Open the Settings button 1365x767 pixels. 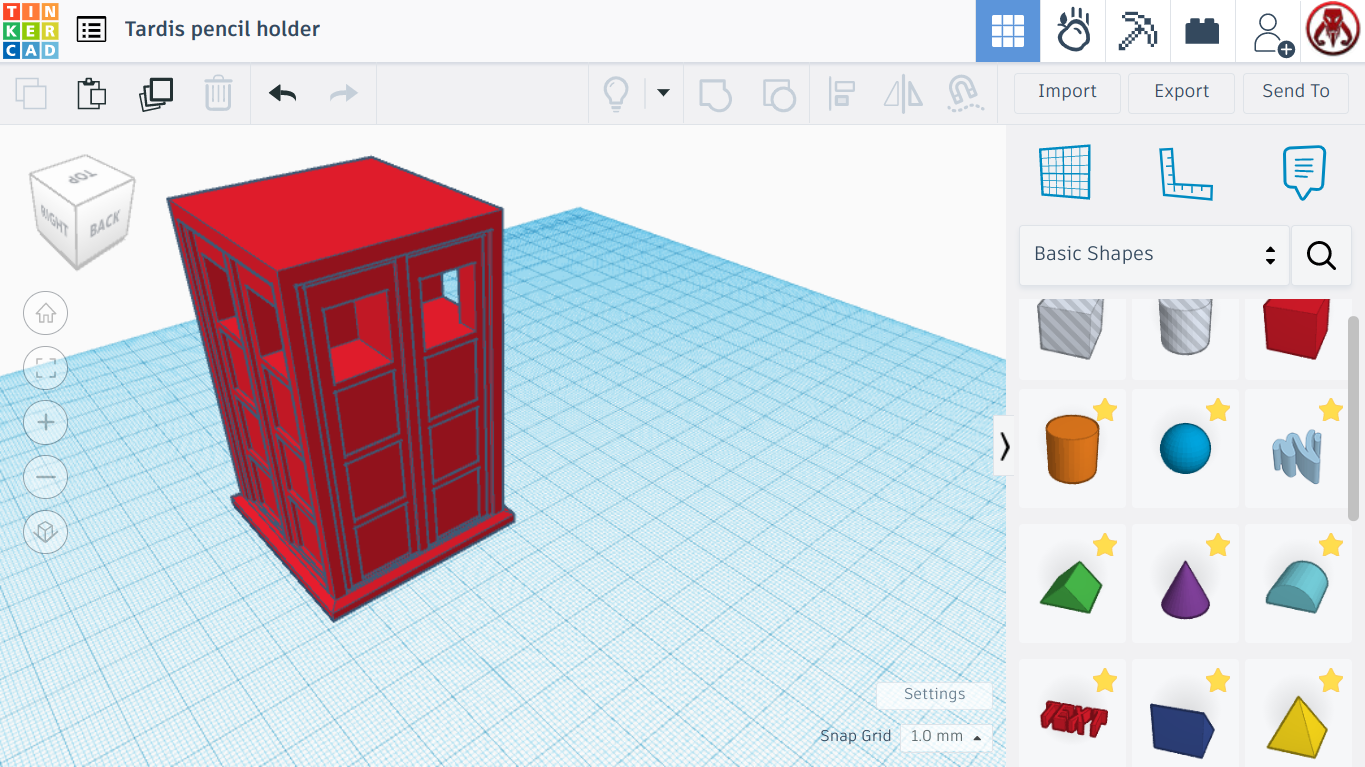click(934, 694)
